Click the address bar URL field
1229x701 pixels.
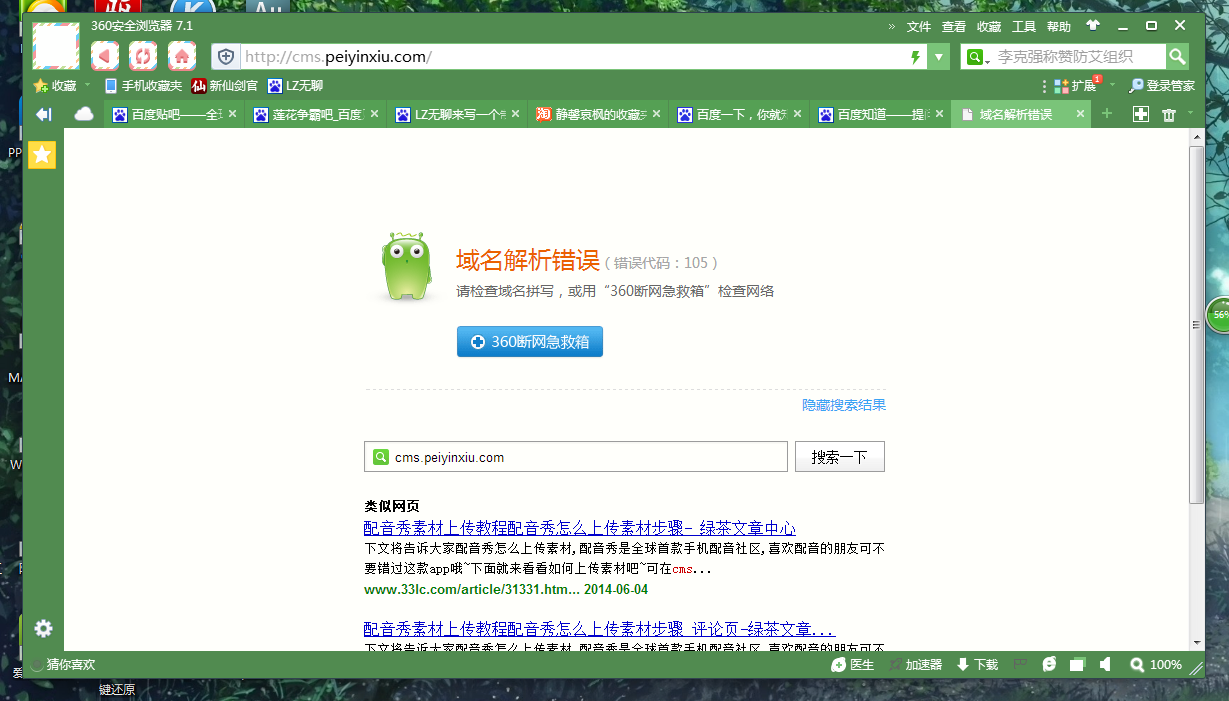570,57
